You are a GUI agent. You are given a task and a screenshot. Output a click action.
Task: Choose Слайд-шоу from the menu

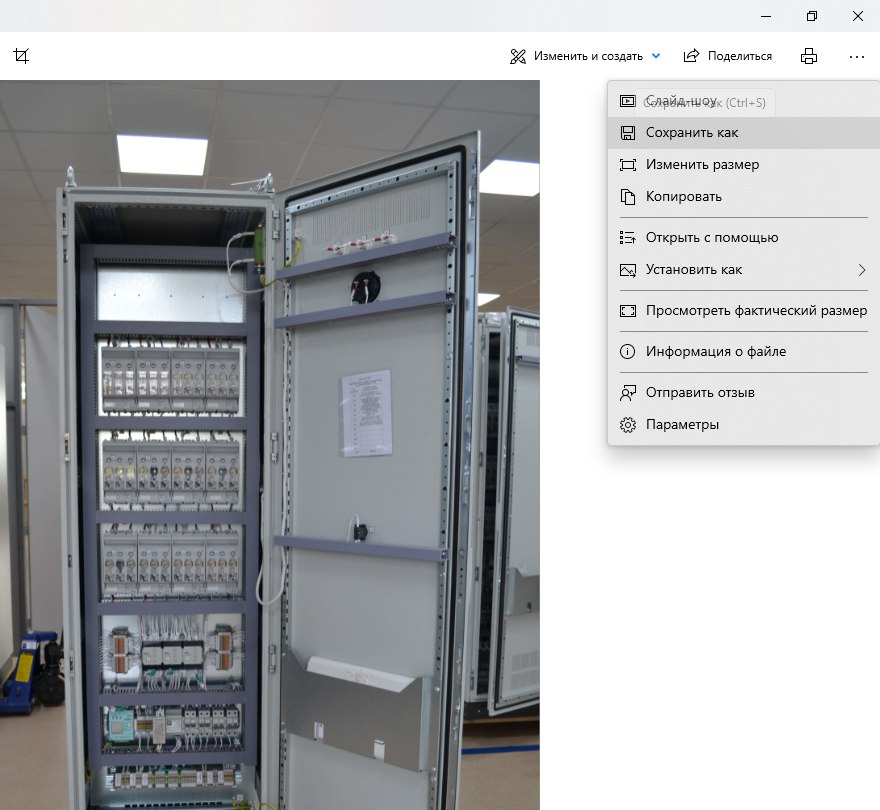(x=744, y=101)
